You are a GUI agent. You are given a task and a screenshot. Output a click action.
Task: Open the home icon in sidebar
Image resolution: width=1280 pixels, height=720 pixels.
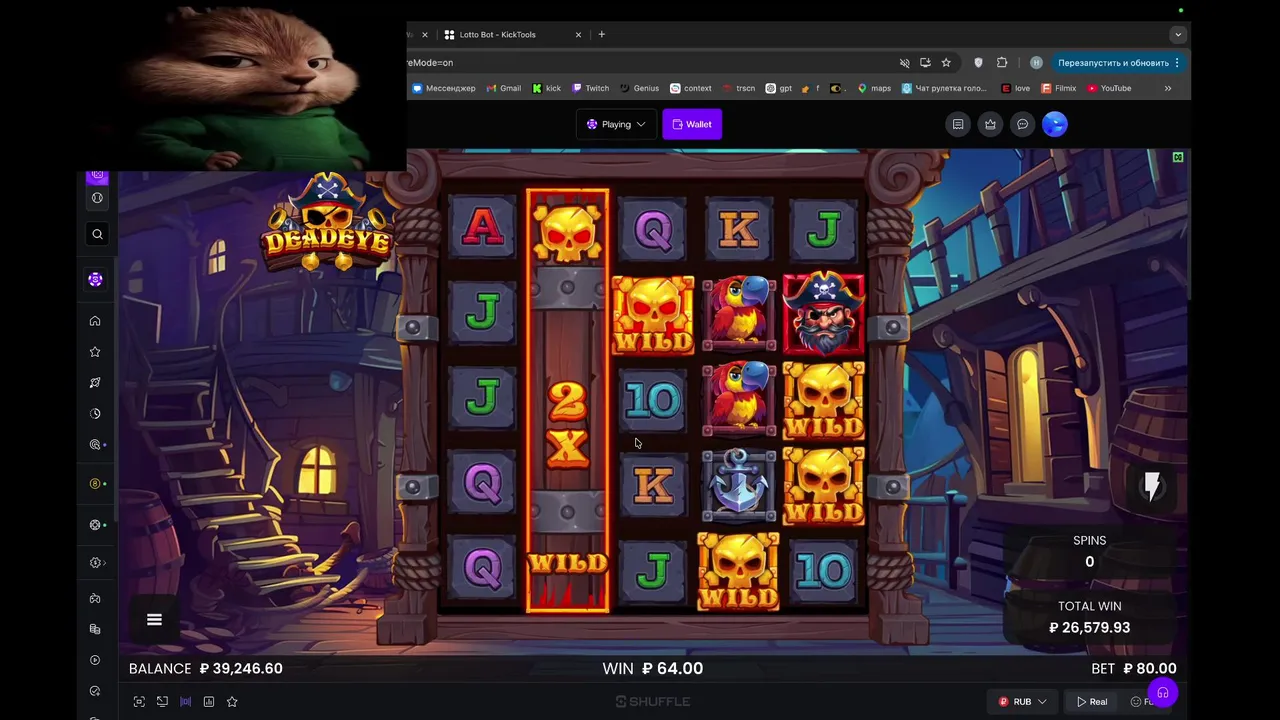point(95,321)
